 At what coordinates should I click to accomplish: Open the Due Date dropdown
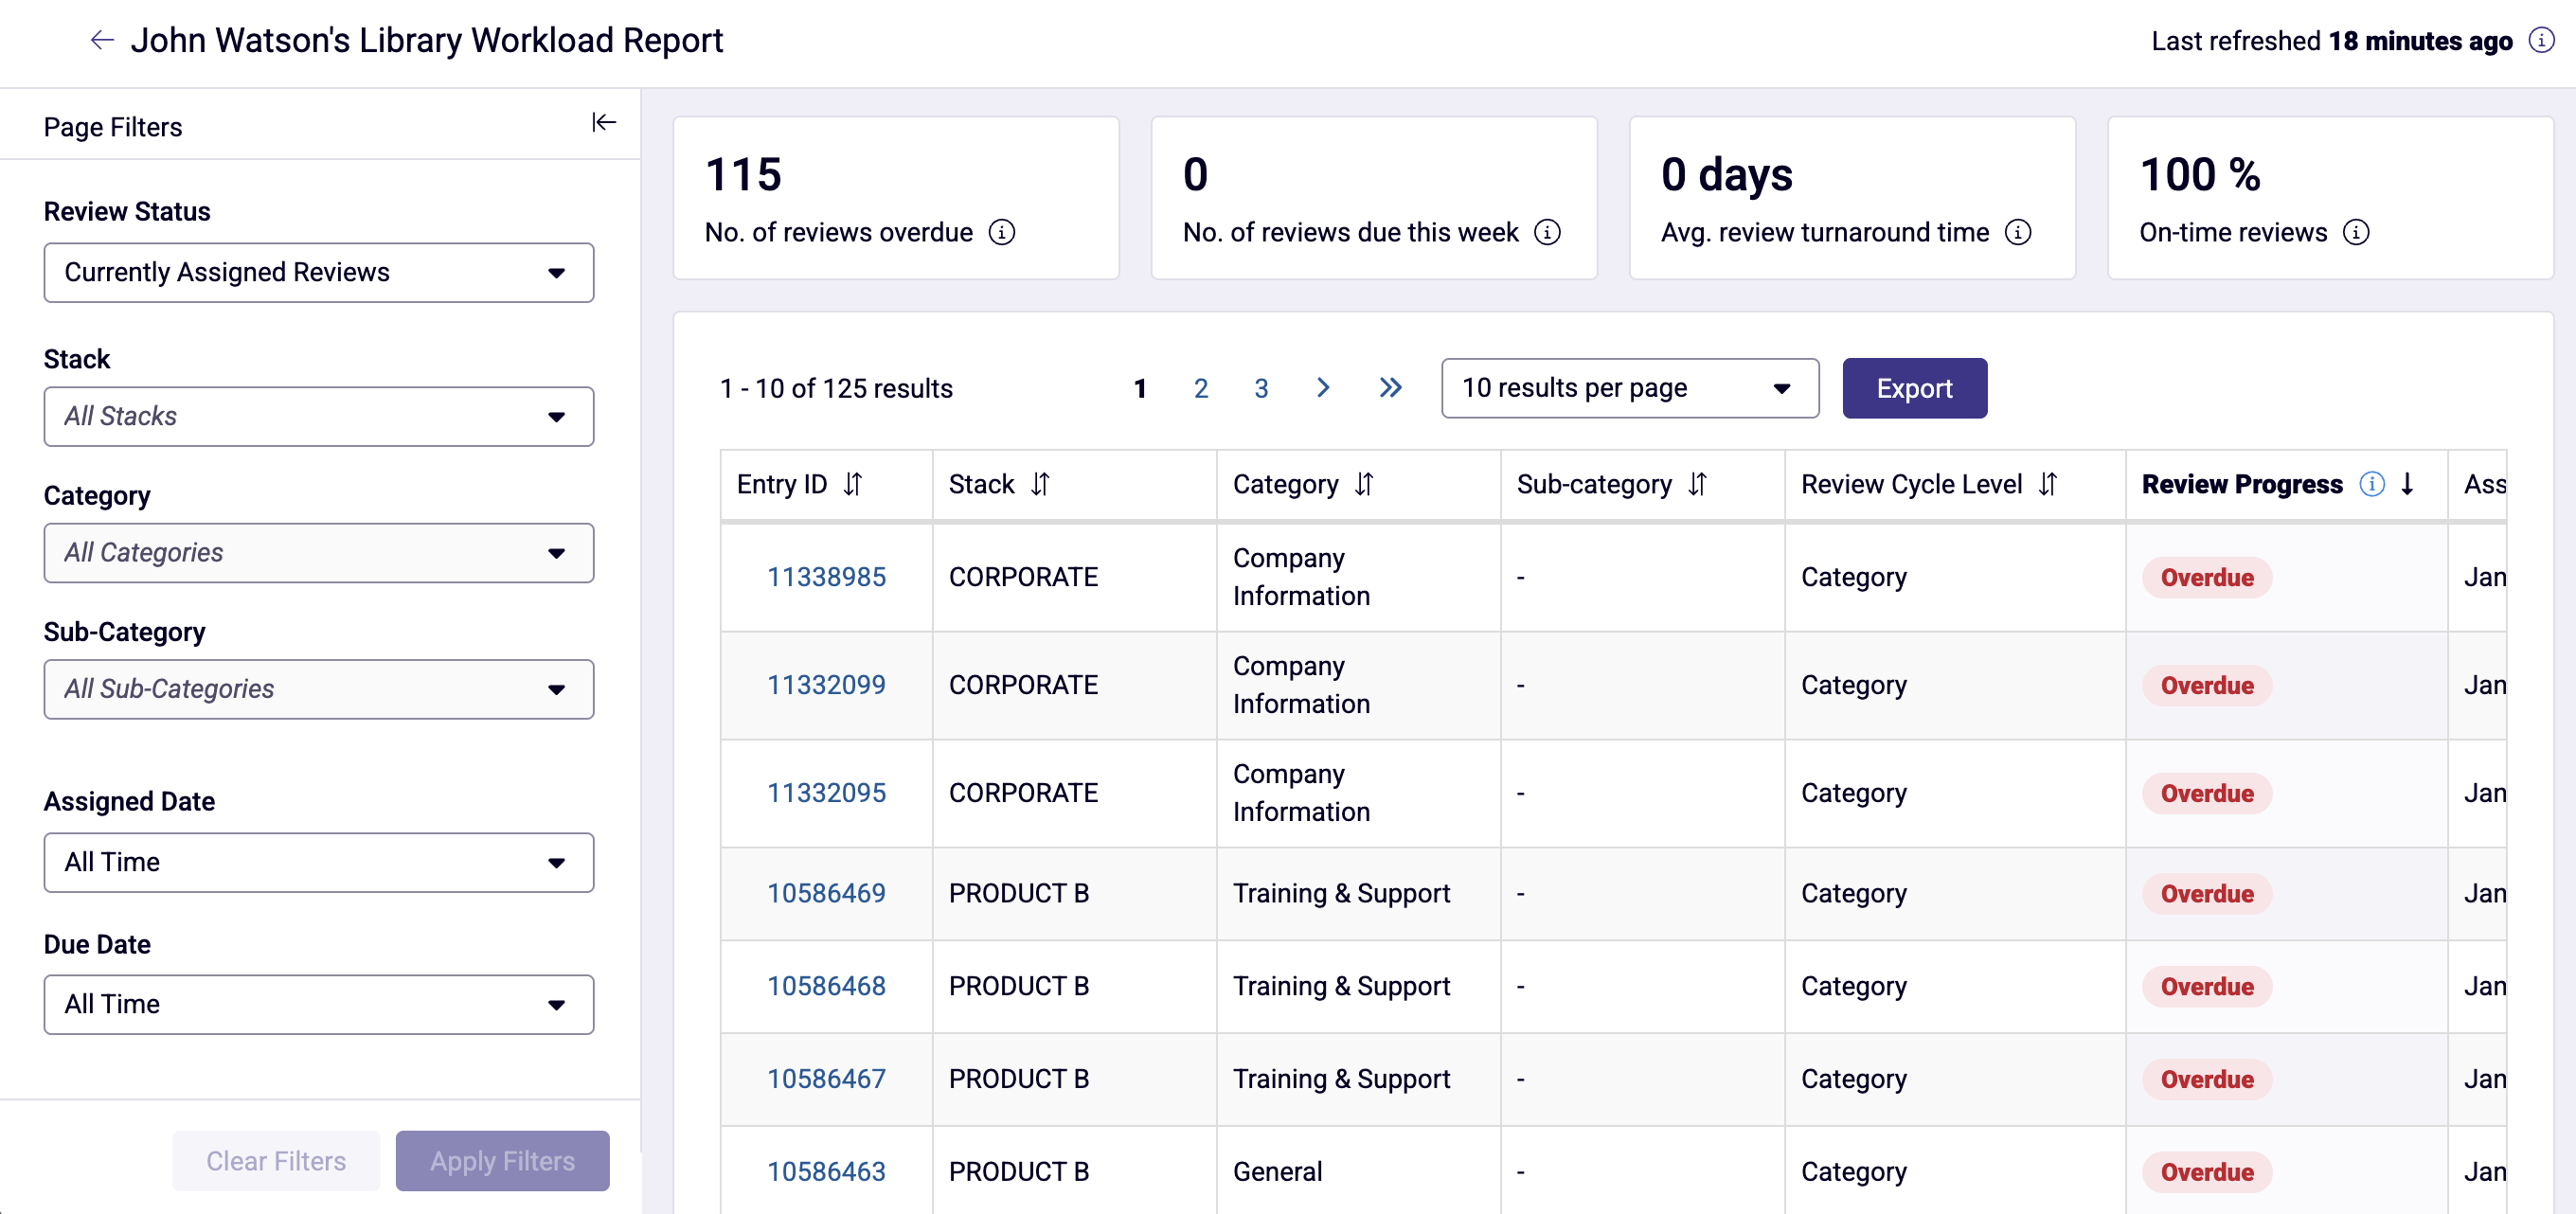tap(319, 1004)
